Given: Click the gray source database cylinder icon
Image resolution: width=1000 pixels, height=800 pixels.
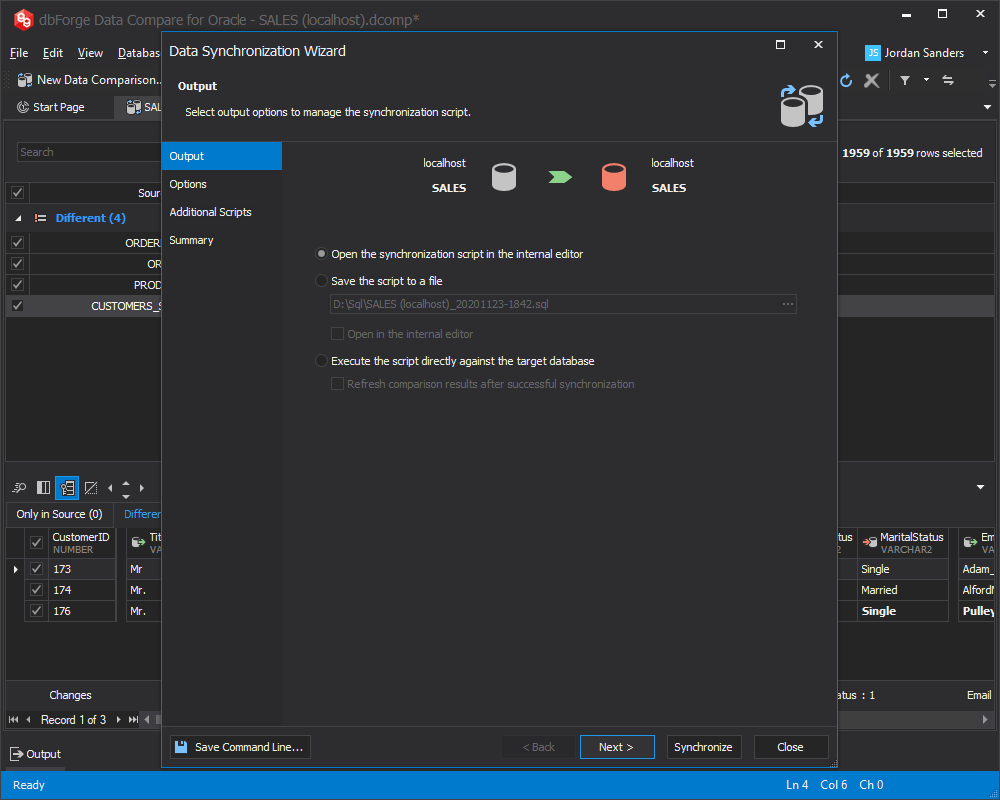Looking at the screenshot, I should (x=504, y=177).
